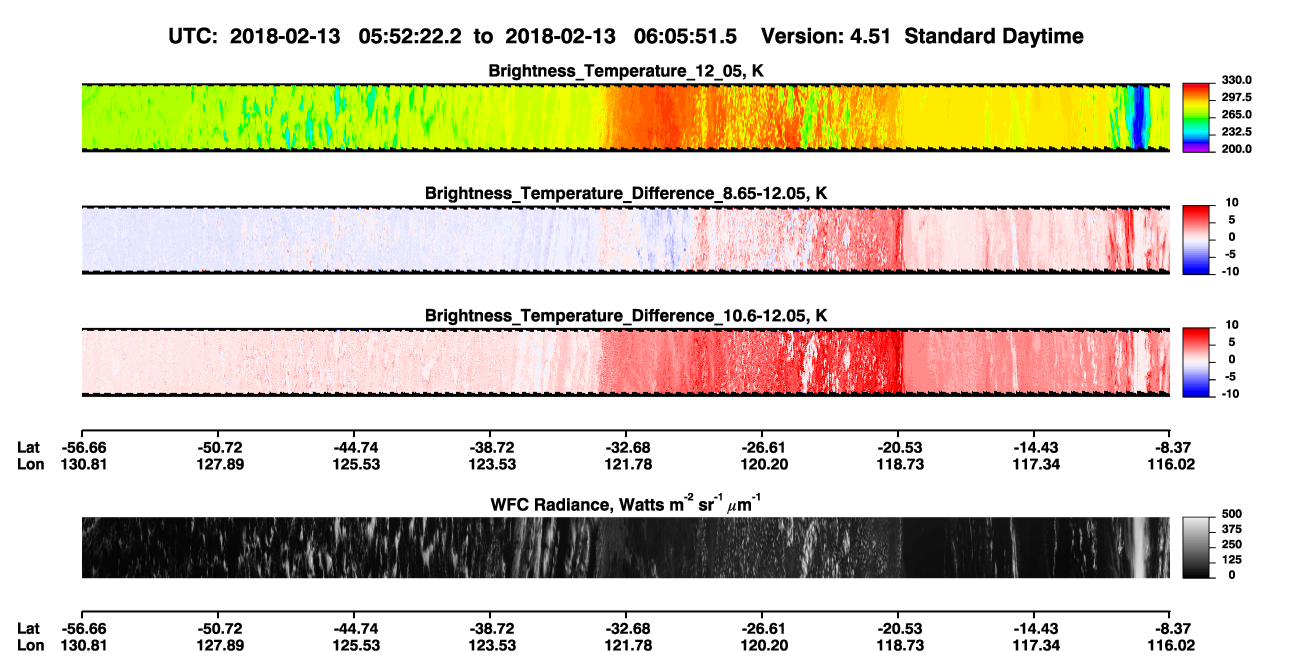Viewport: 1300px width, 667px height.
Task: Click the upper axis 'Lon' row label
Action: 30,464
